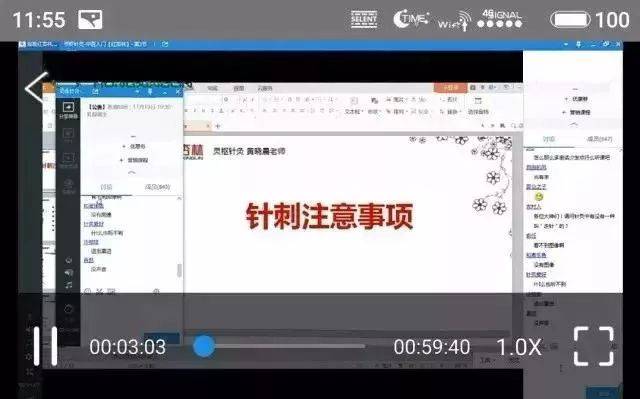The height and width of the screenshot is (399, 640).
Task: Click the 11:55 clock in the status bar
Action: 39,20
